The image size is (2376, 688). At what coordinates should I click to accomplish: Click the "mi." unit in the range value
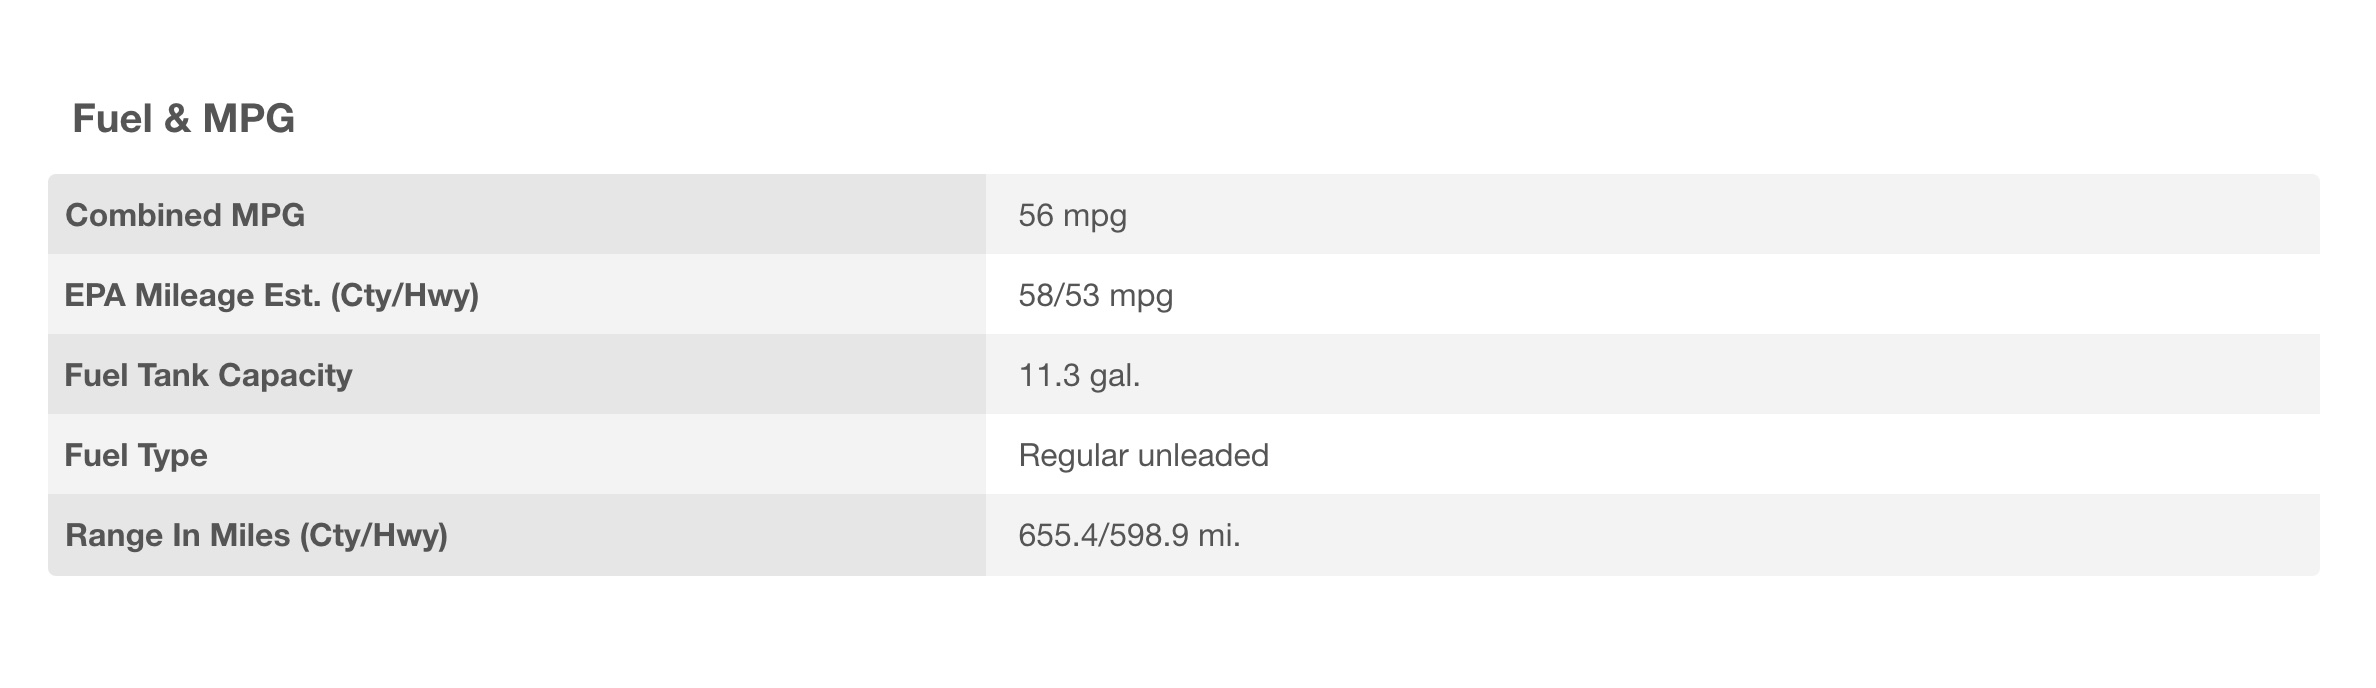coord(1219,535)
